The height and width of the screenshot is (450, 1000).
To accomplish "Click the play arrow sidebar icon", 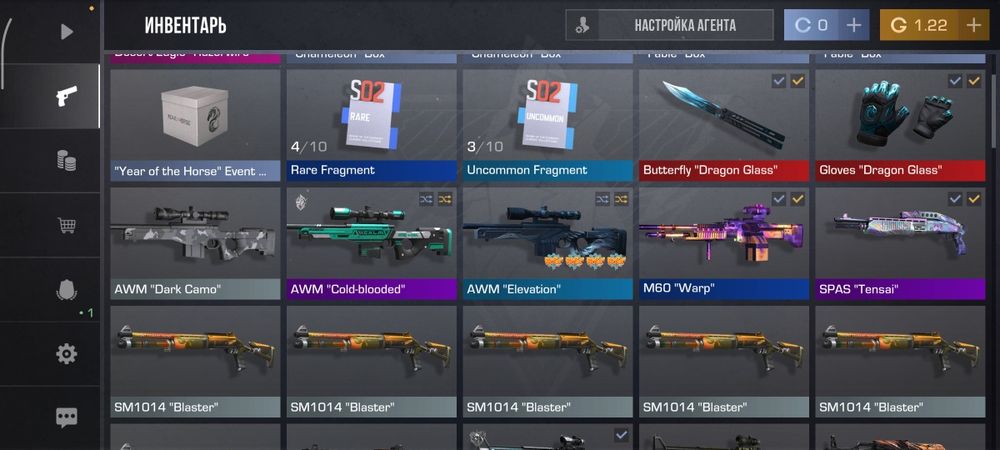I will 66,31.
